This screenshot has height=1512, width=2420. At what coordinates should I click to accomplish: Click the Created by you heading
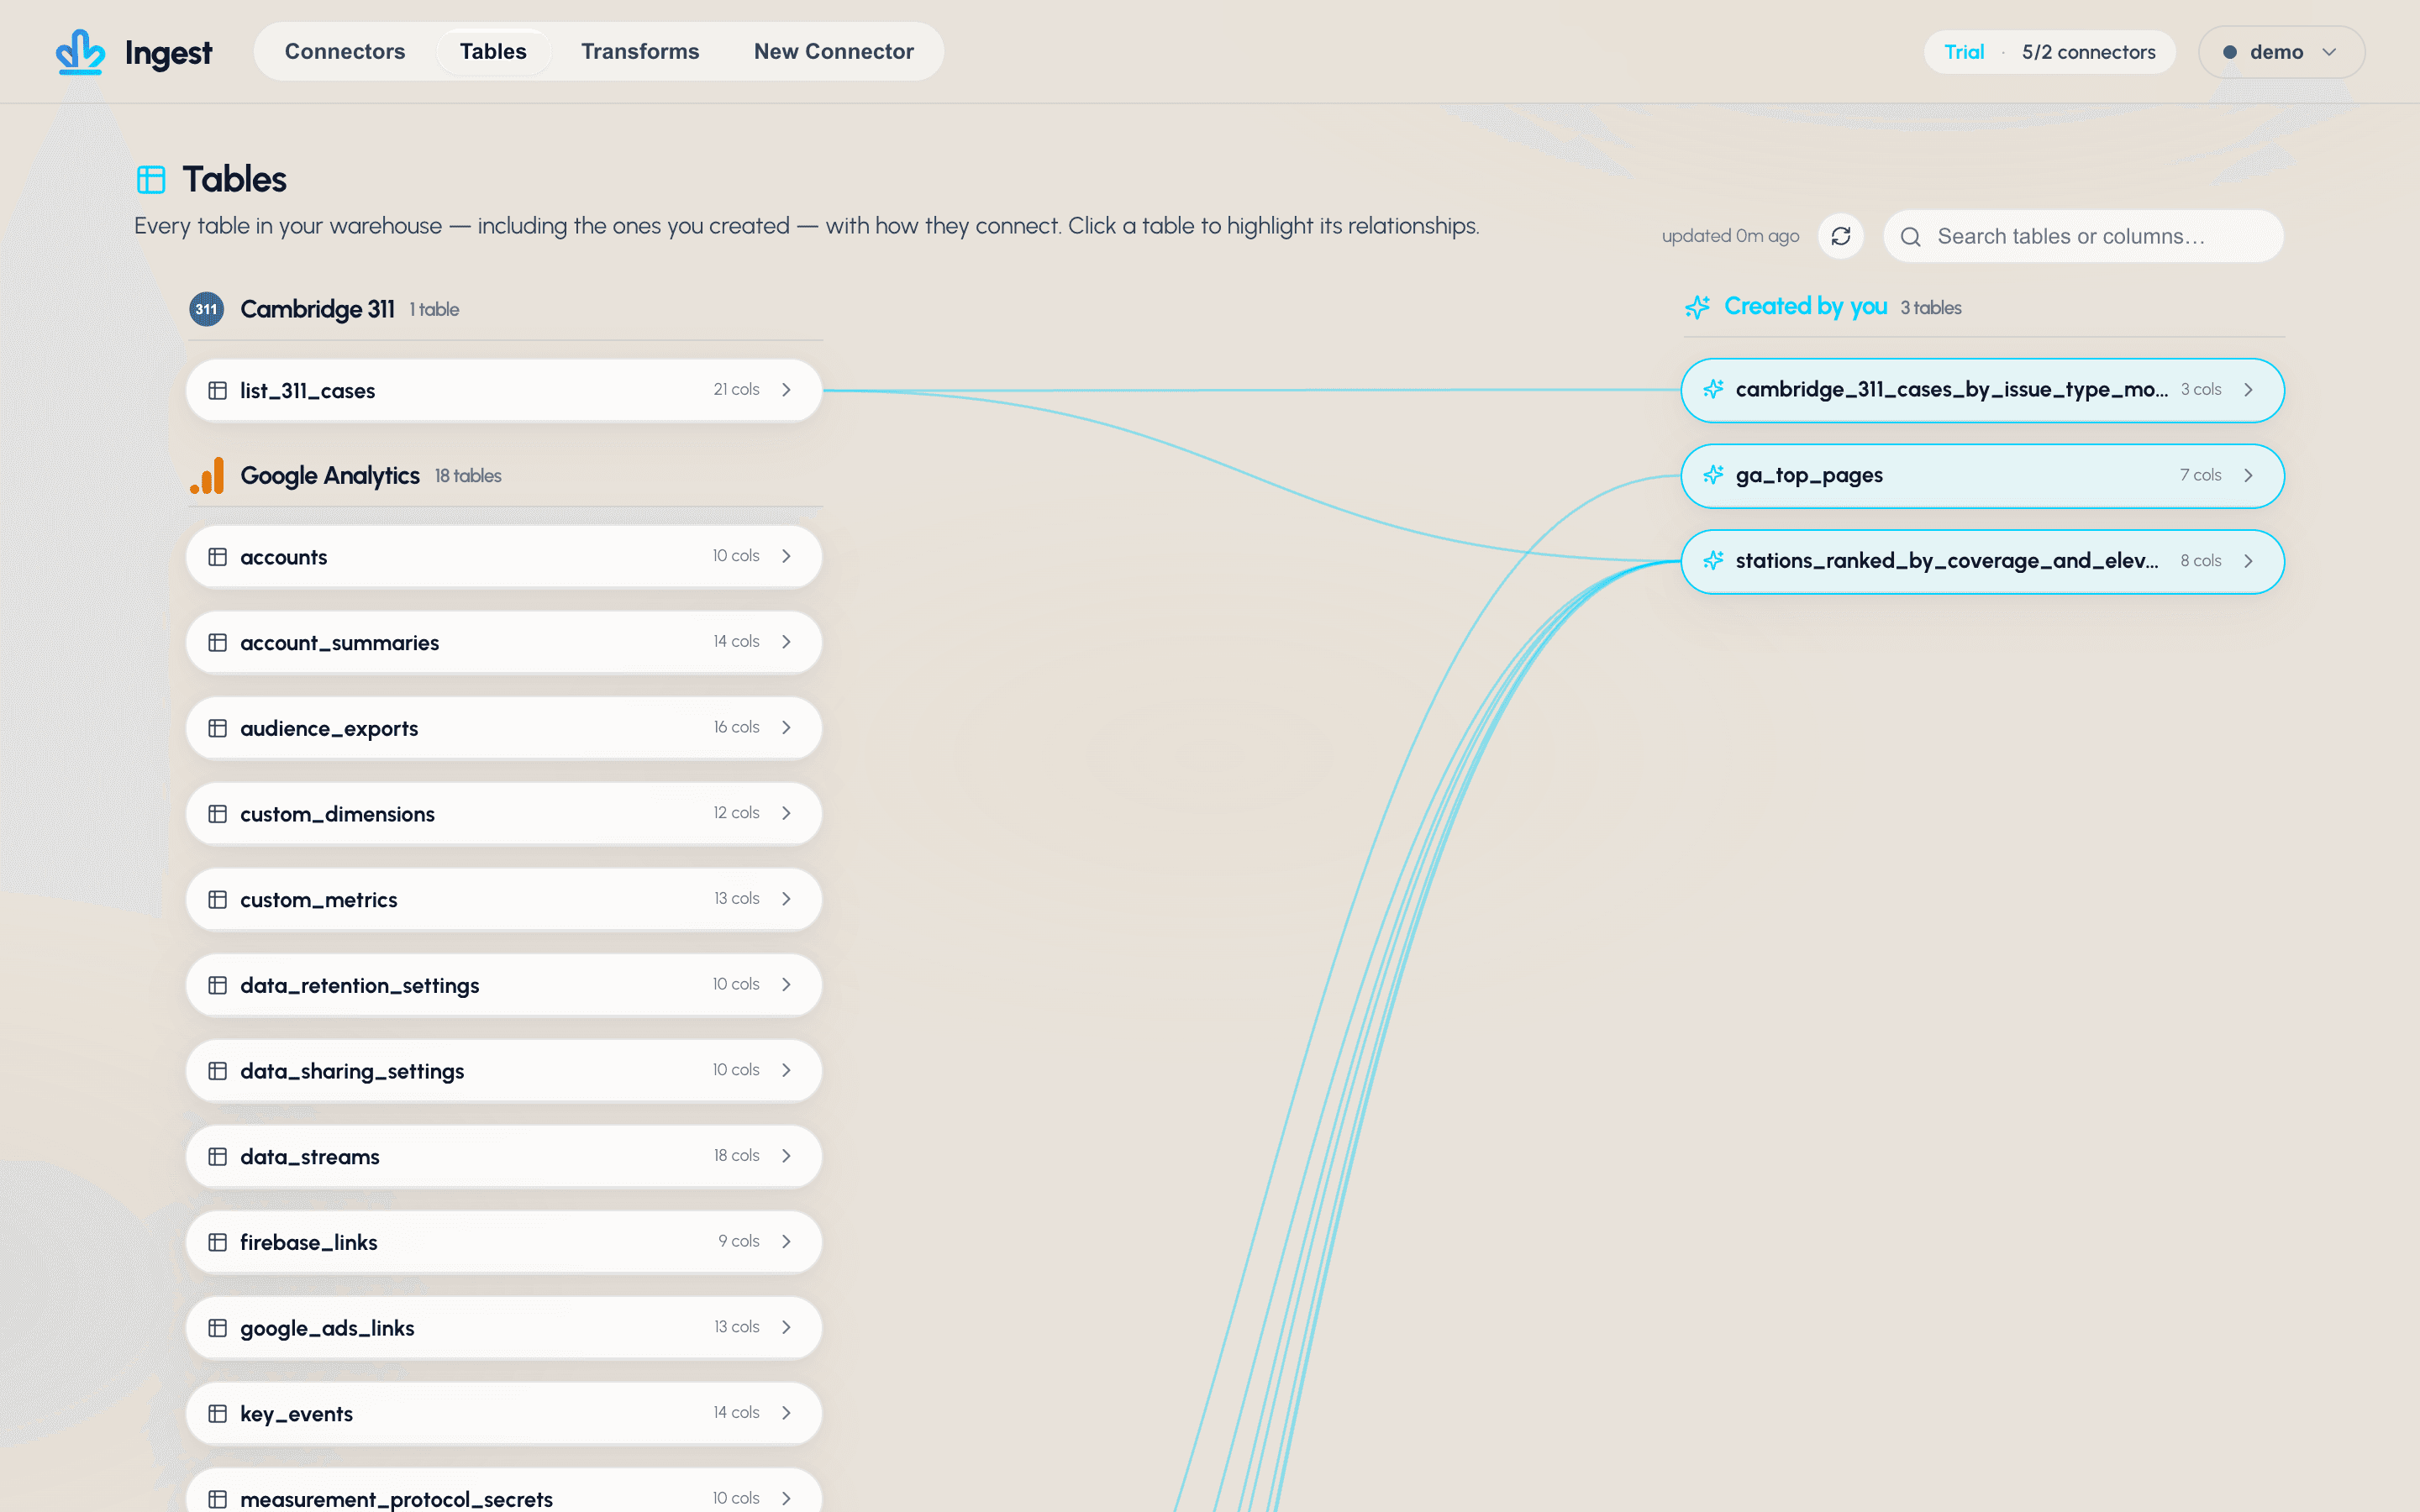(x=1805, y=307)
